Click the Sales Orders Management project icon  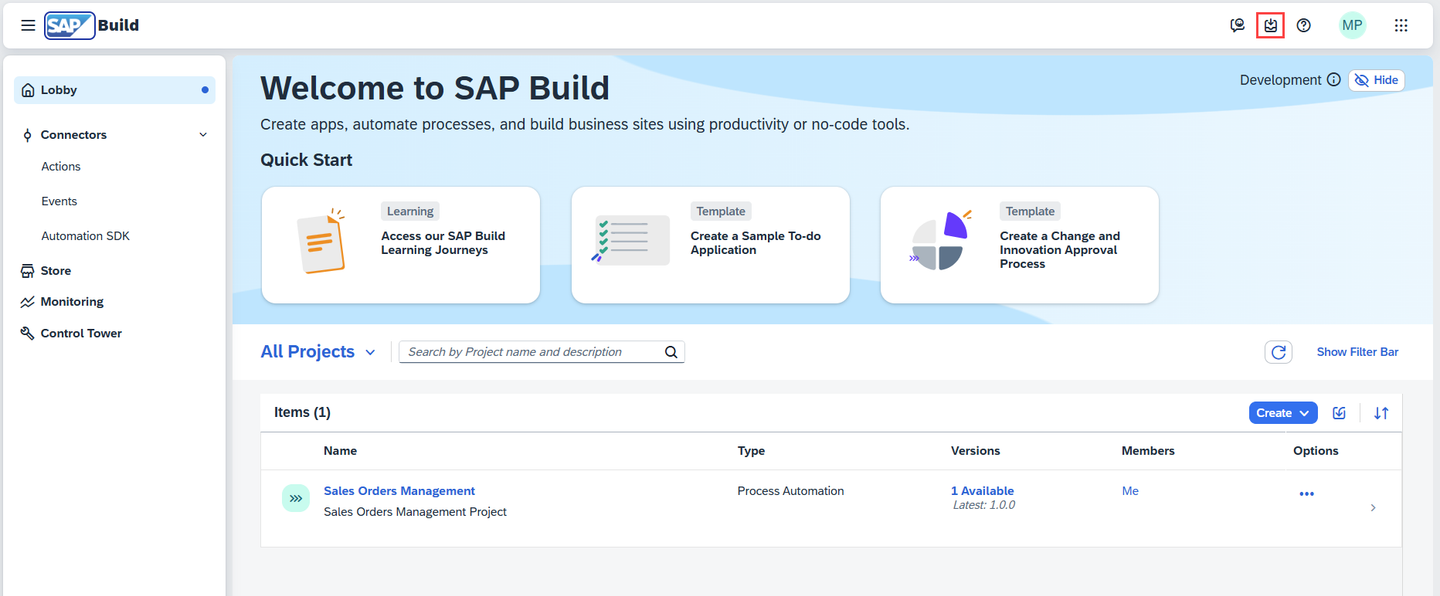[x=295, y=498]
